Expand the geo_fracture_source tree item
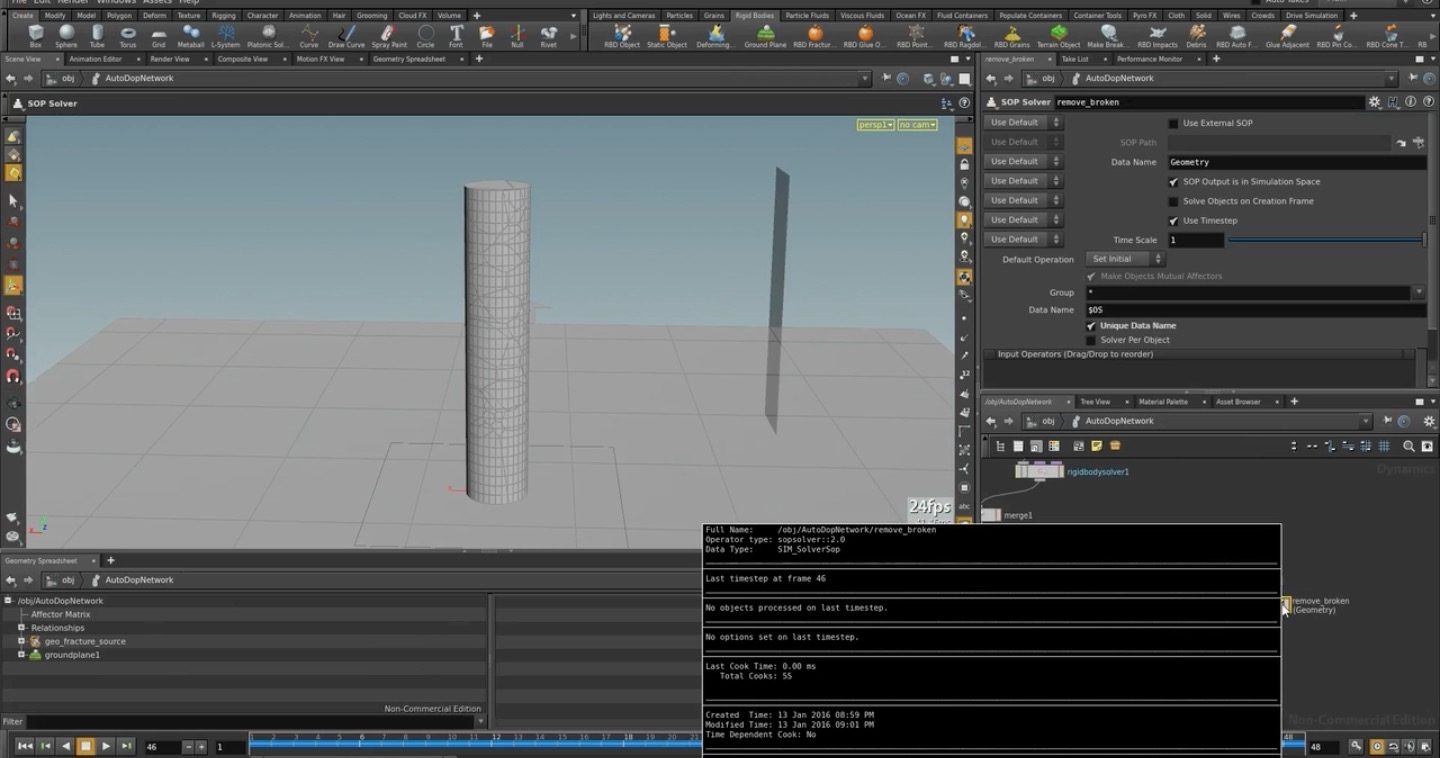The image size is (1440, 758). coord(21,641)
